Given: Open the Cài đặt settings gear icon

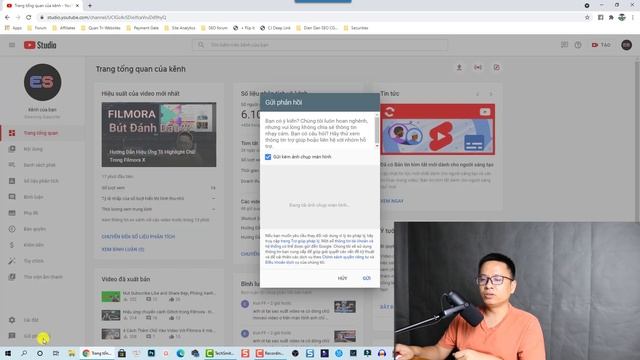Looking at the screenshot, I should click(12, 320).
